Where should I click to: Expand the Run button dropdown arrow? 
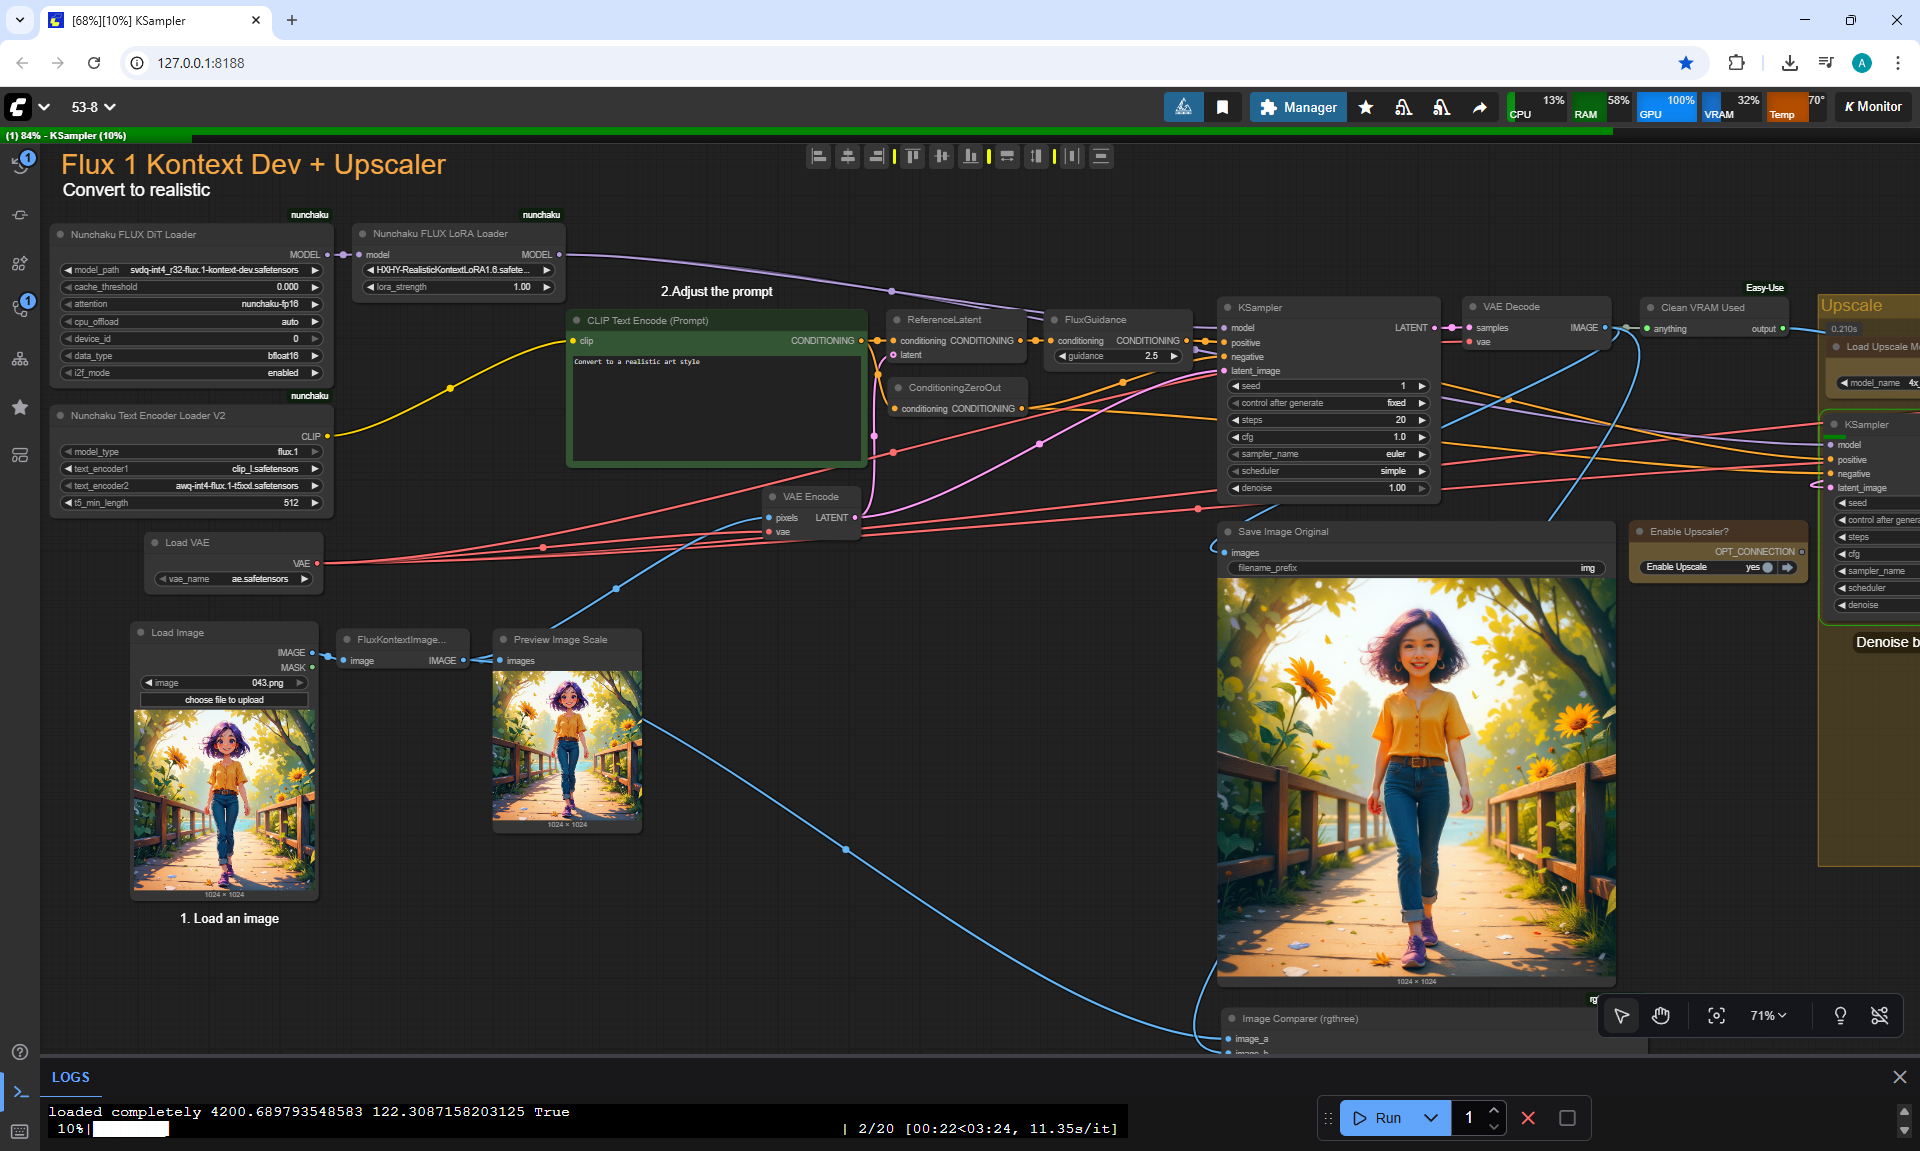point(1431,1118)
